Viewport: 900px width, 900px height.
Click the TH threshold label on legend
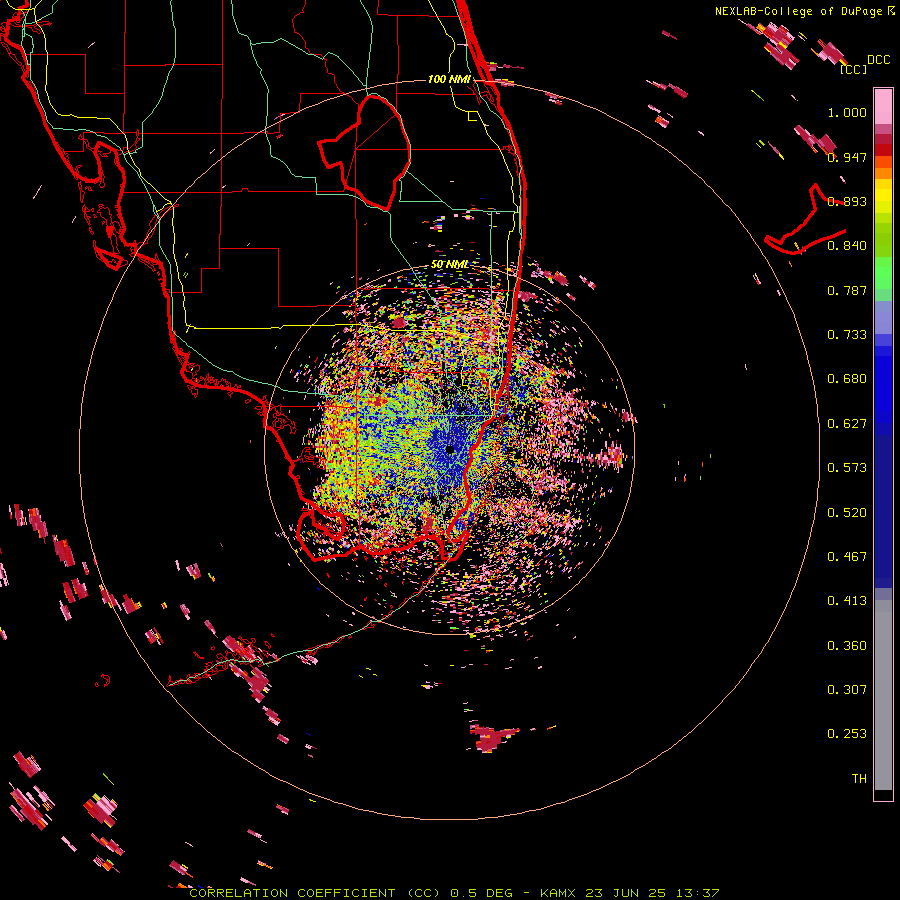[859, 779]
